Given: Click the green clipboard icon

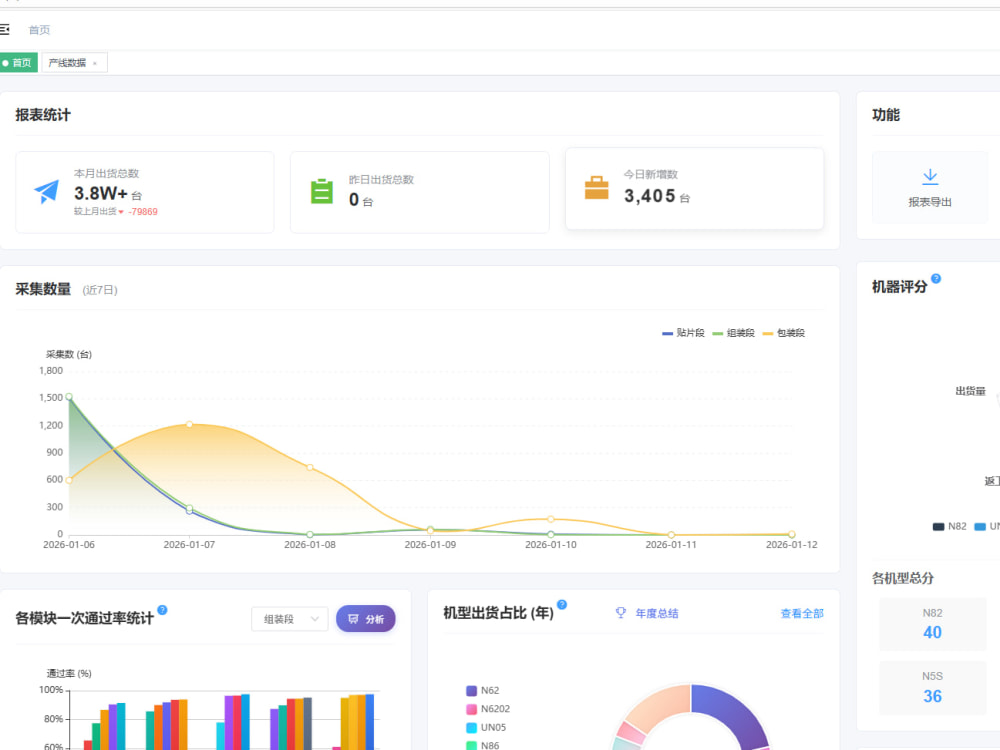Looking at the screenshot, I should click(x=321, y=191).
